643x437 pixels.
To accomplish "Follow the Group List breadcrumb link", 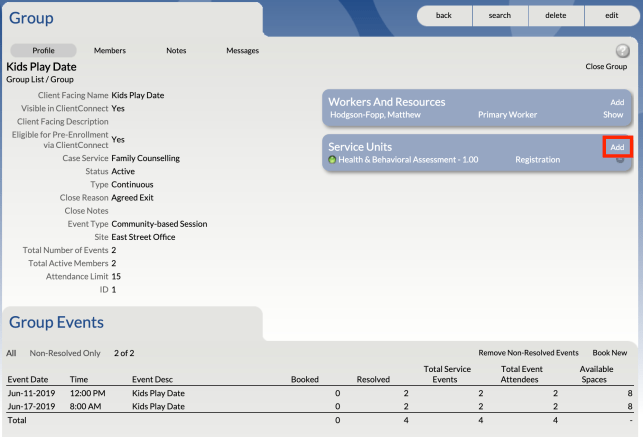I will click(25, 80).
